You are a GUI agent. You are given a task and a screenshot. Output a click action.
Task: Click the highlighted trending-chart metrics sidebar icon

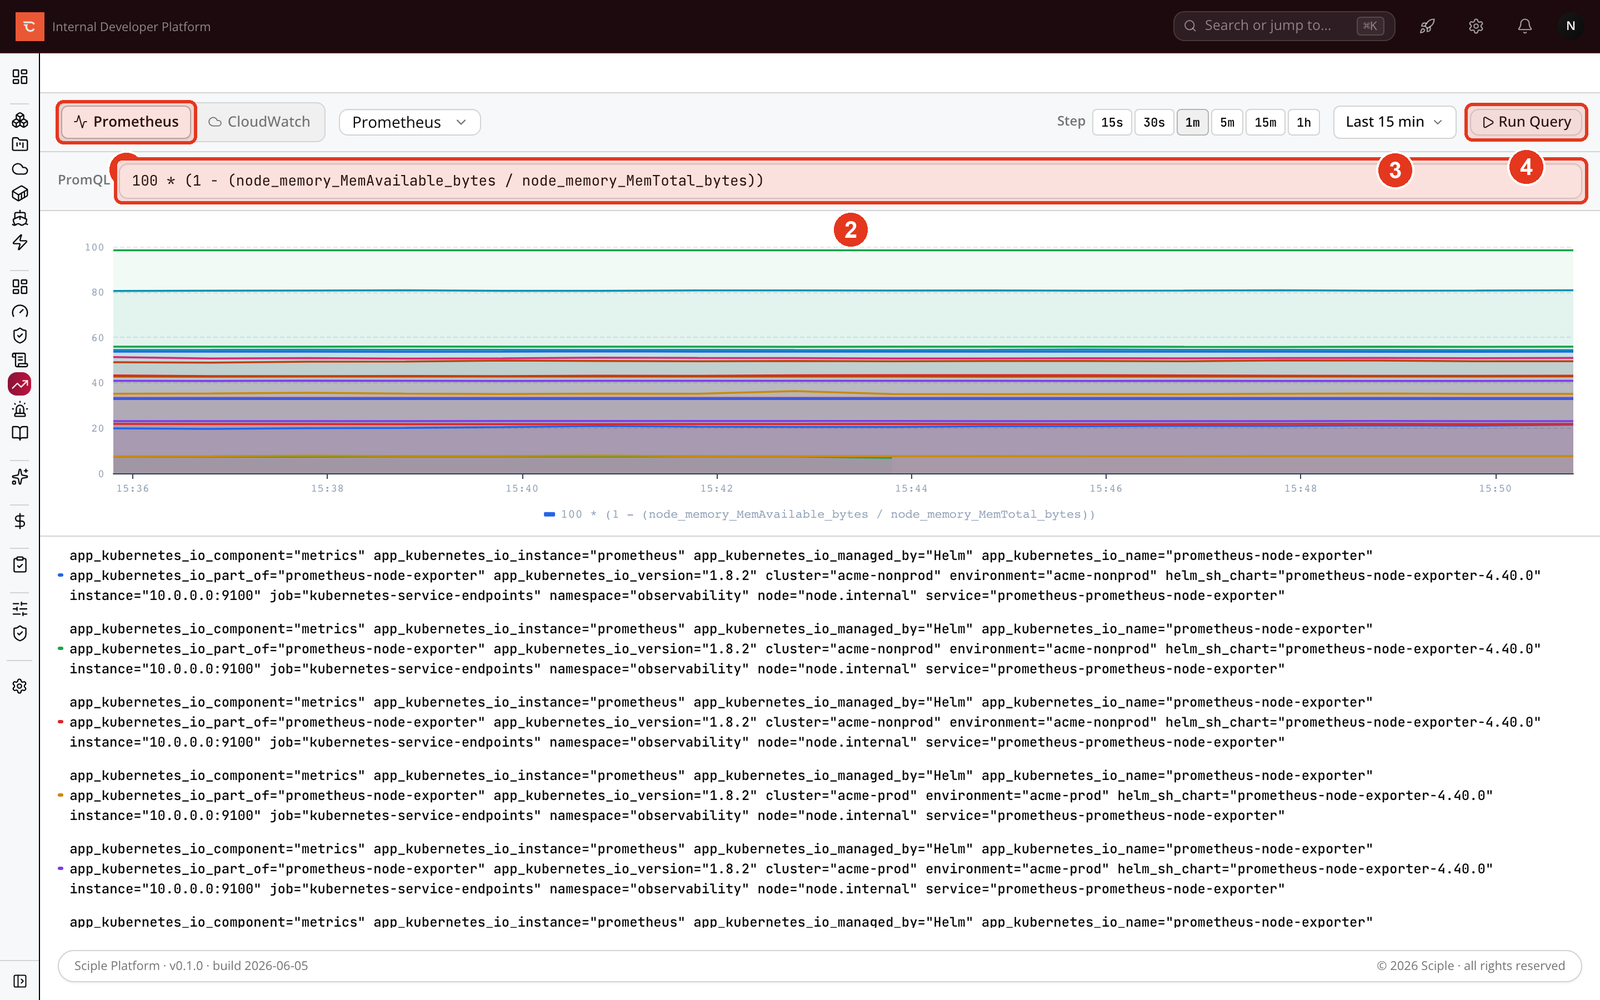point(20,384)
